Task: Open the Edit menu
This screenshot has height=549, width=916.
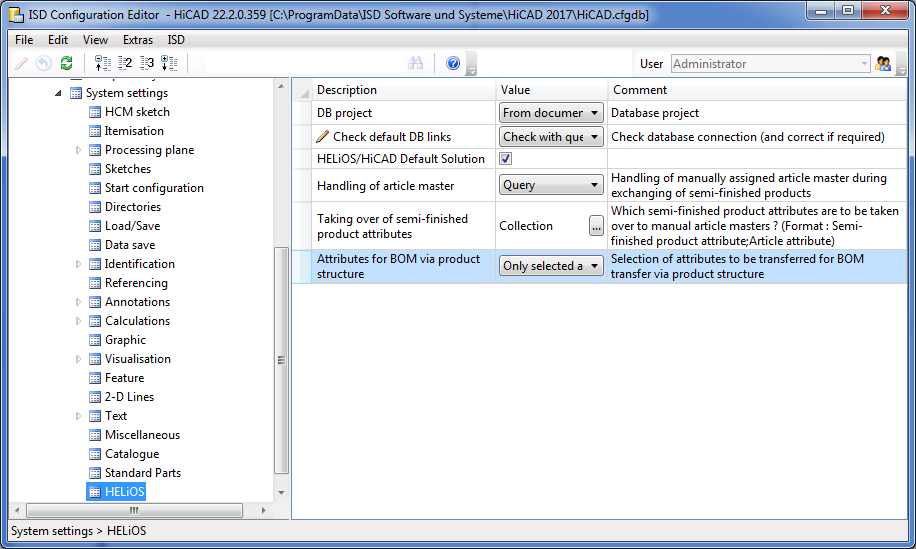Action: coord(58,40)
